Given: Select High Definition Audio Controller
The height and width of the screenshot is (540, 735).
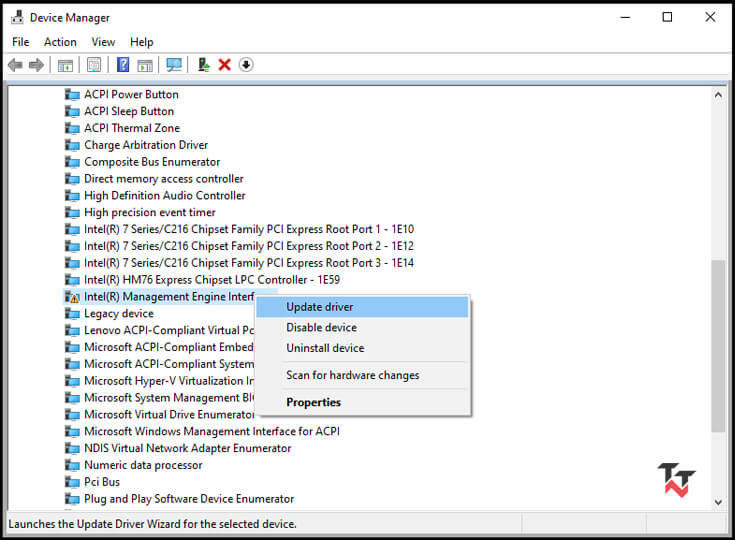Looking at the screenshot, I should tap(165, 195).
